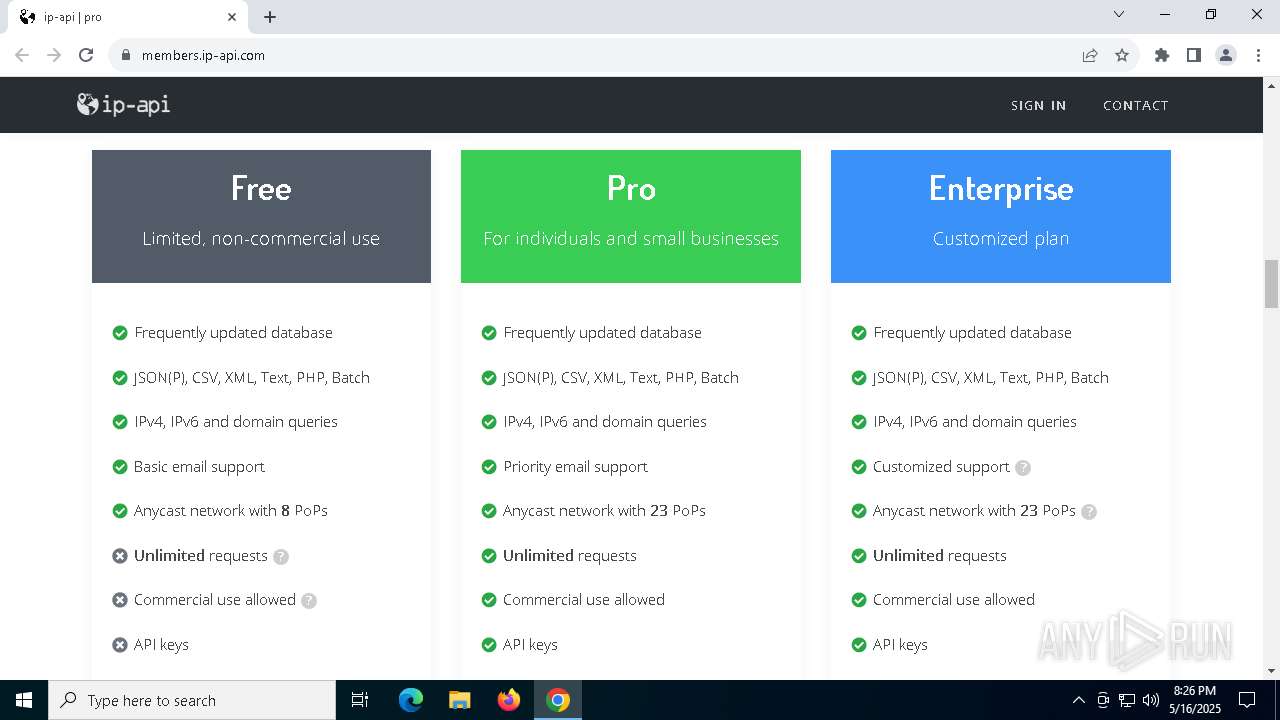Share this page via the share icon
The image size is (1280, 720).
point(1090,55)
